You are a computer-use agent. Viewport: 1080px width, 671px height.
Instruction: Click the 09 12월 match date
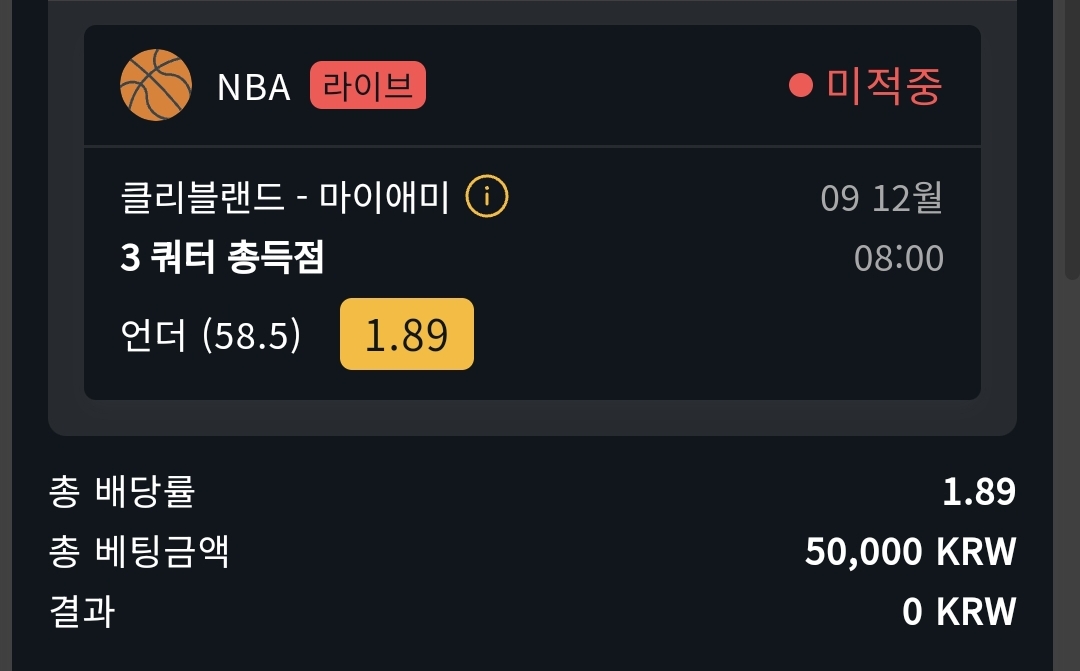pyautogui.click(x=882, y=198)
